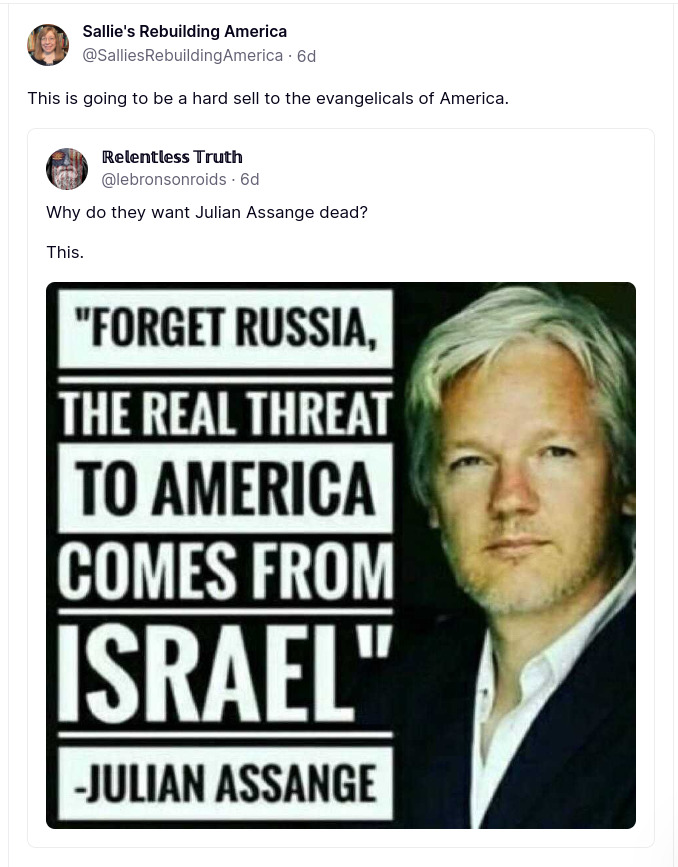The width and height of the screenshot is (678, 867).
Task: Click the '-JULIAN ASSANGE' attribution banner
Action: [x=226, y=783]
